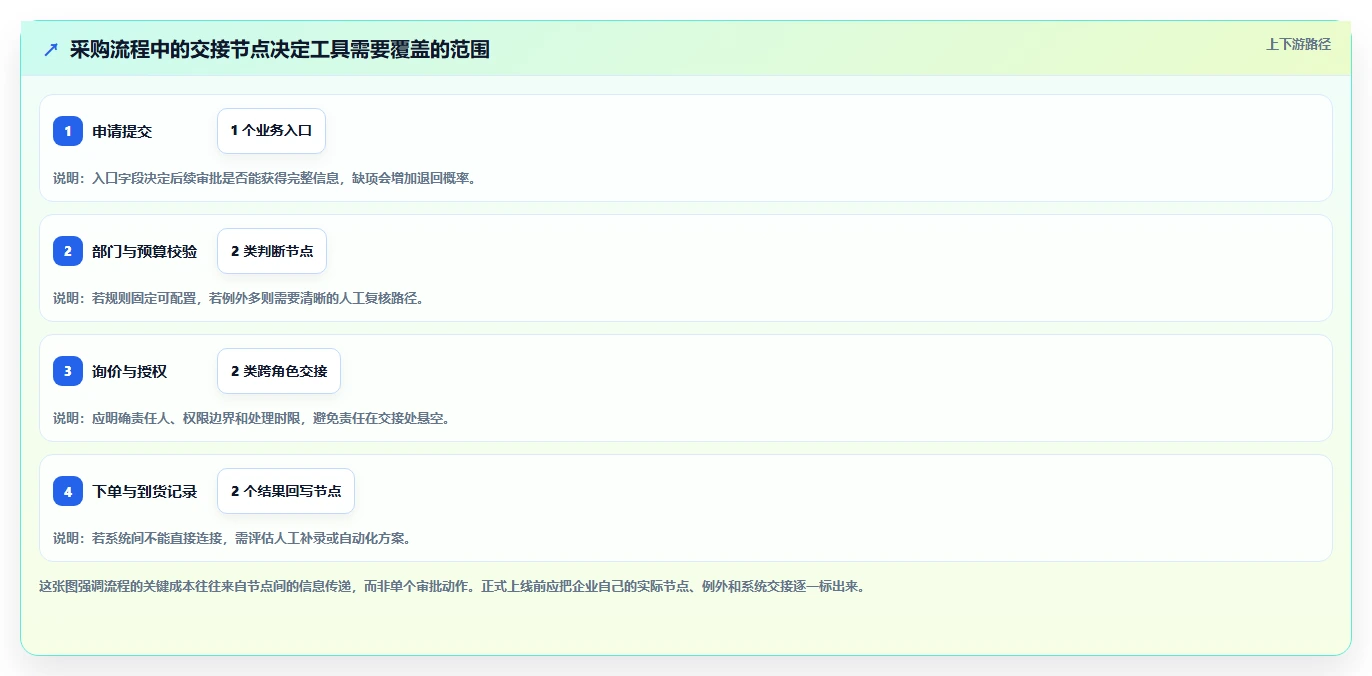The image size is (1372, 676).
Task: Click the '2 个结果回写节点' pill
Action: 286,491
